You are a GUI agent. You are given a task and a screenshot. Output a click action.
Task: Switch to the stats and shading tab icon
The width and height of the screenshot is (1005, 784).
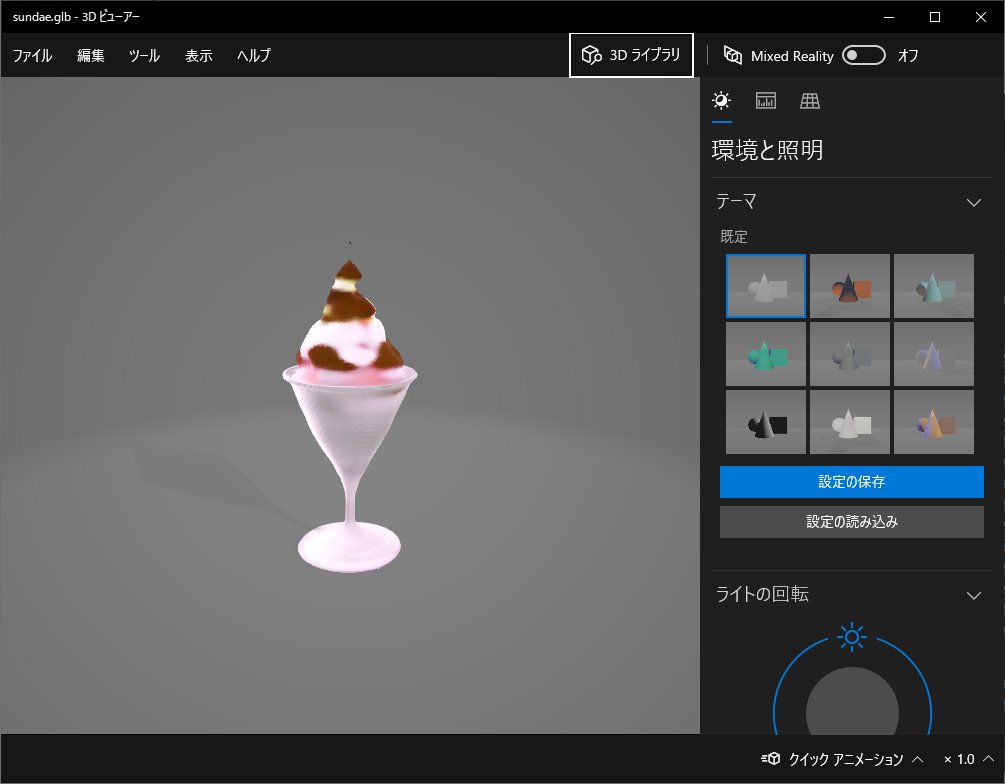click(x=766, y=101)
